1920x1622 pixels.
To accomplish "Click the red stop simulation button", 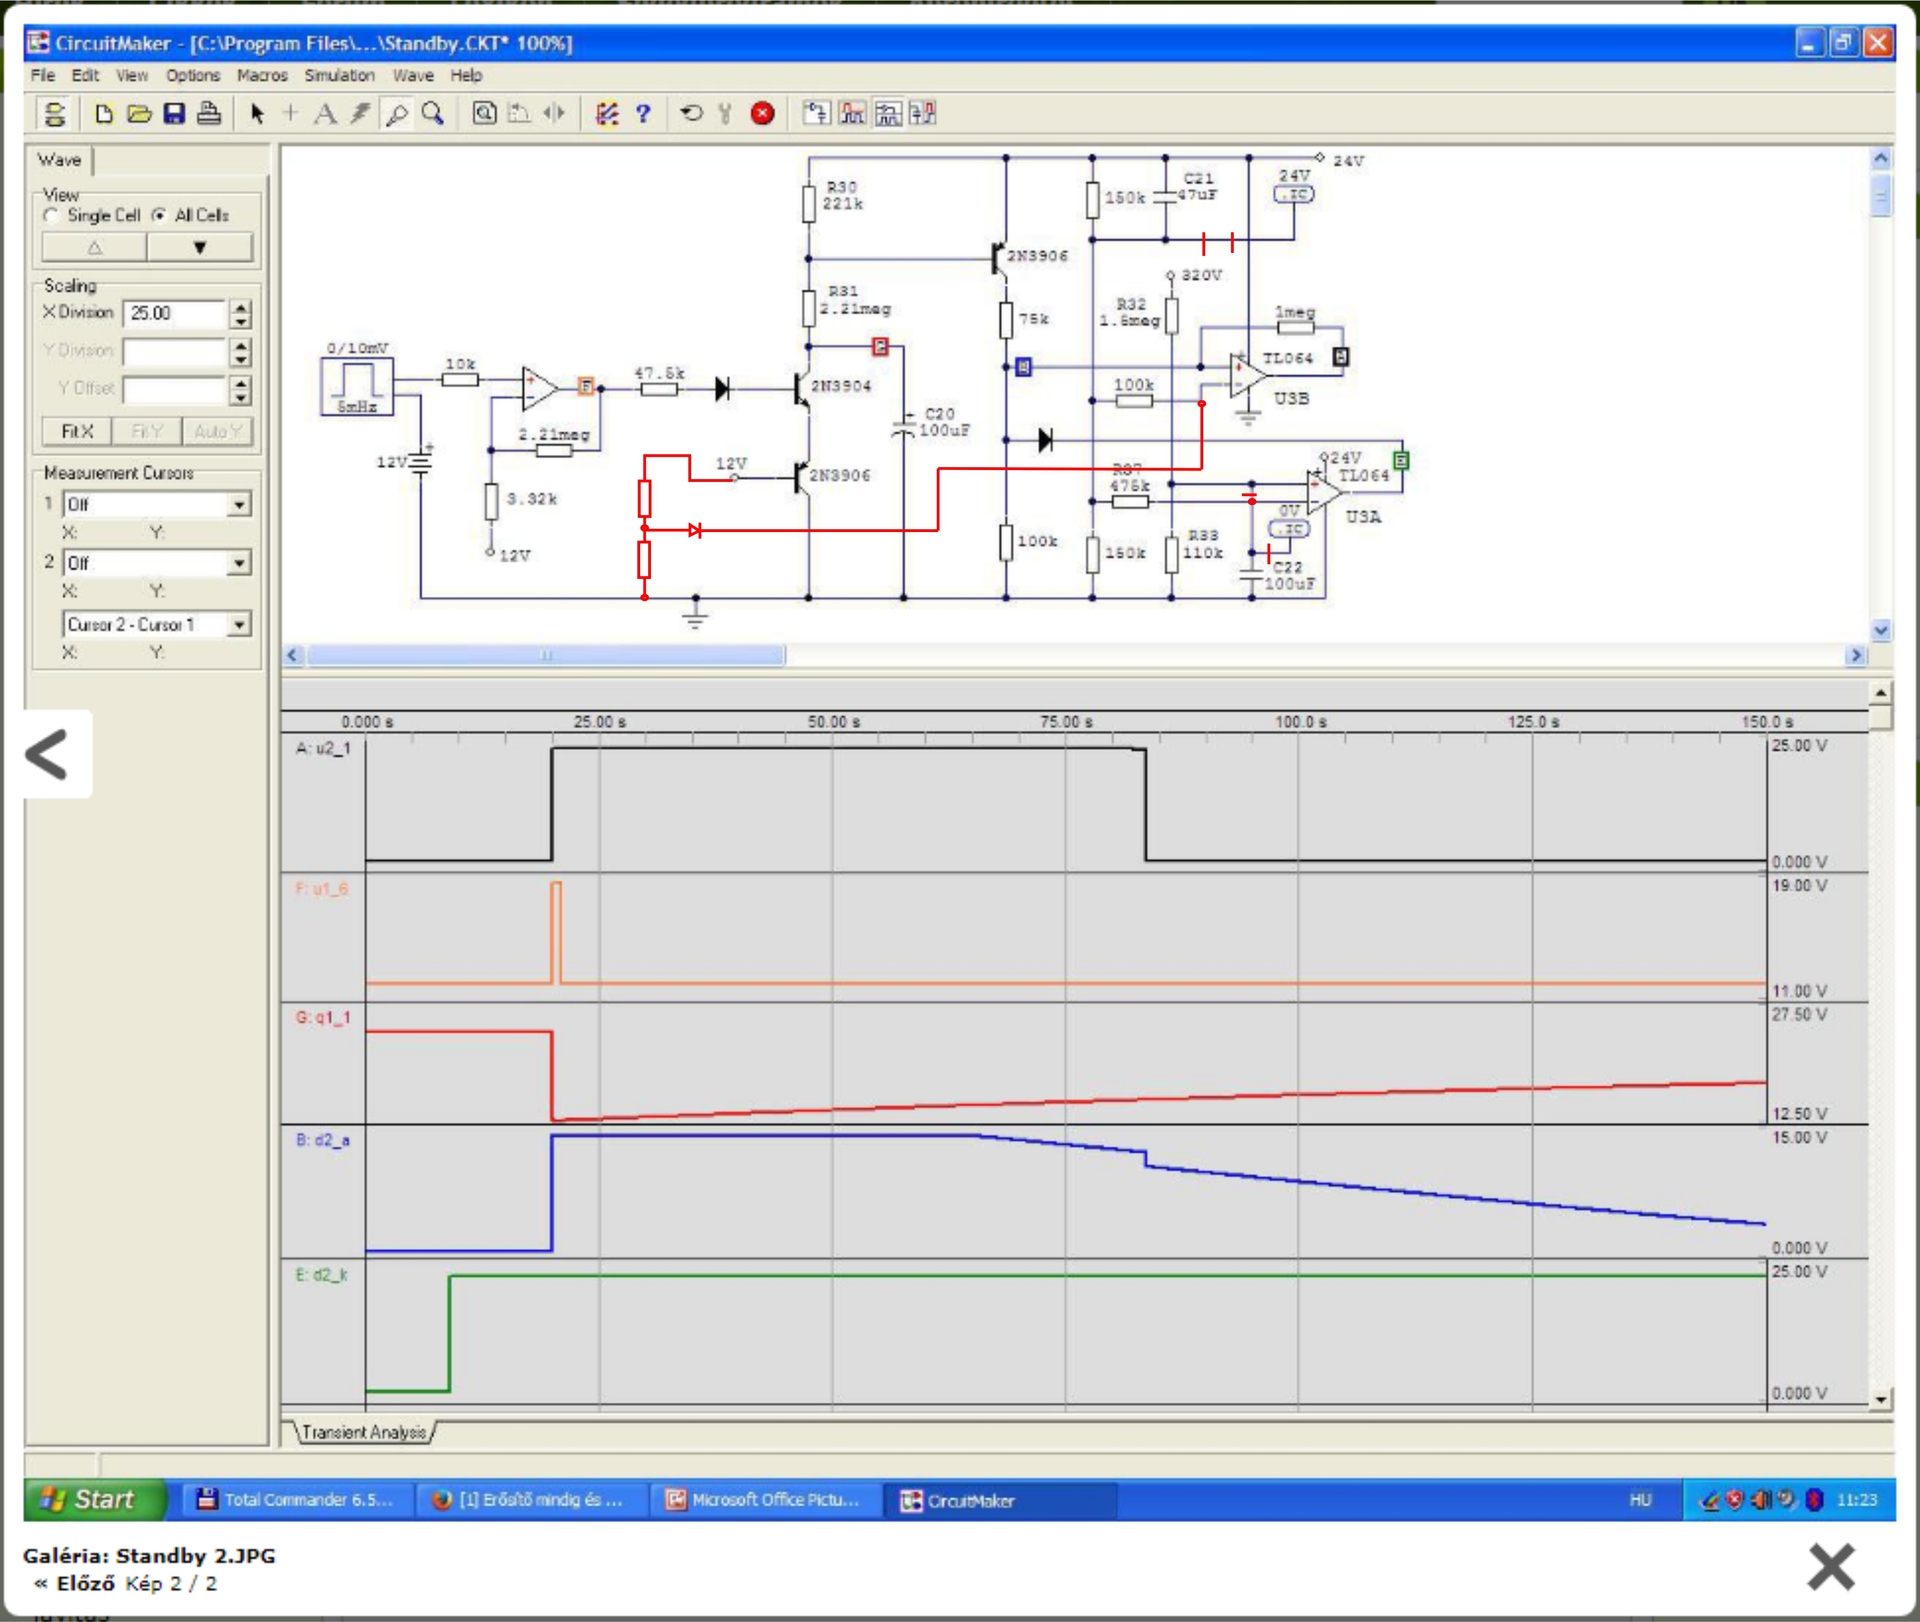I will coord(762,114).
